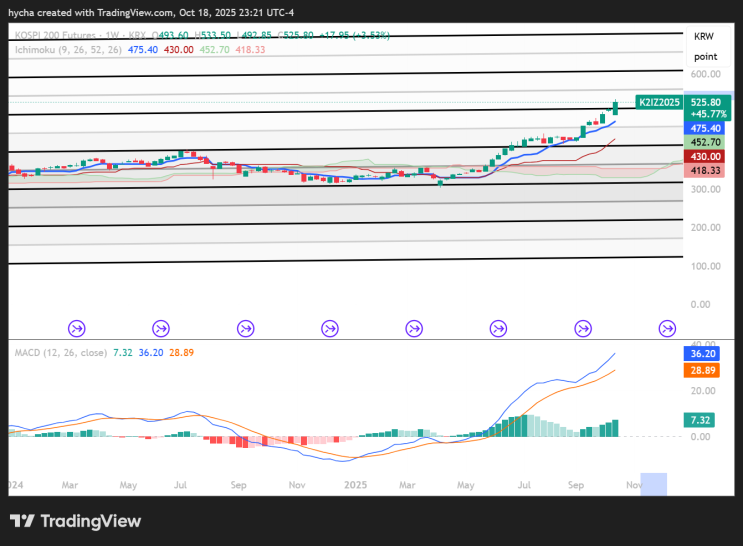Click the rollover marker icon near Mar 2025
The image size is (743, 546).
[x=414, y=328]
